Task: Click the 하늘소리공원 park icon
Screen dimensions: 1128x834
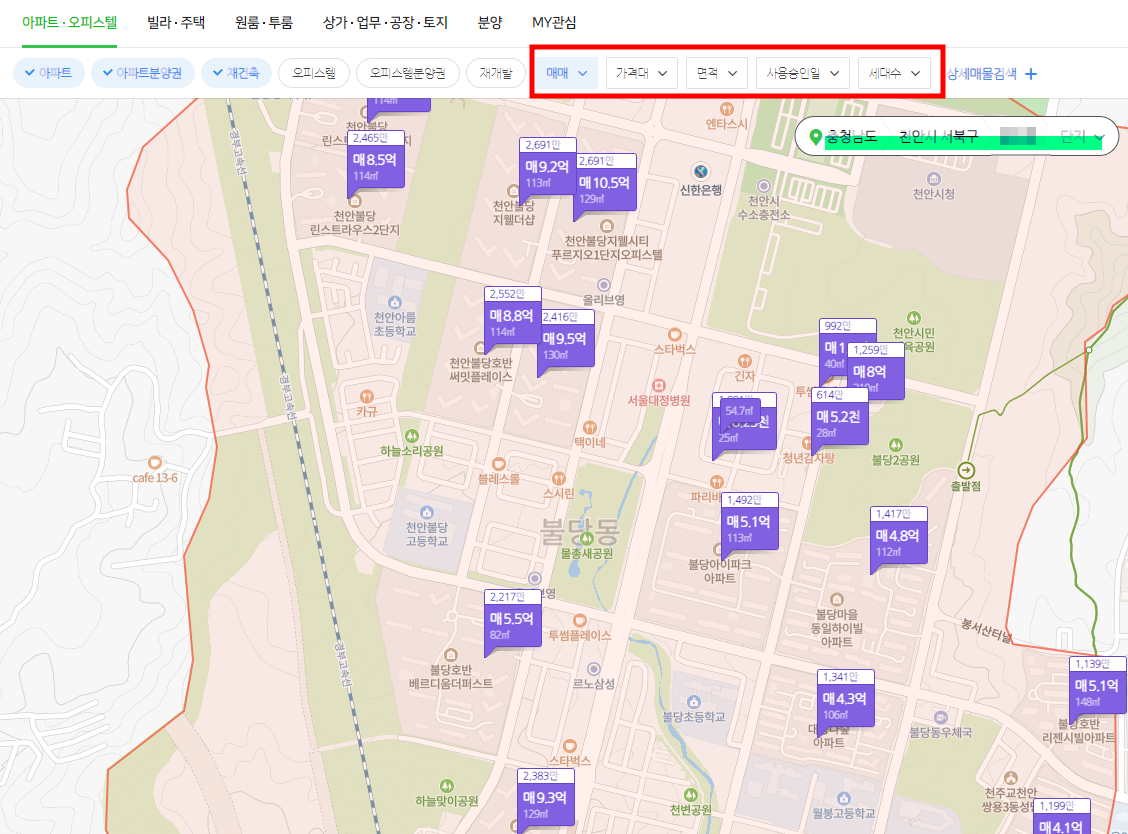Action: tap(411, 435)
